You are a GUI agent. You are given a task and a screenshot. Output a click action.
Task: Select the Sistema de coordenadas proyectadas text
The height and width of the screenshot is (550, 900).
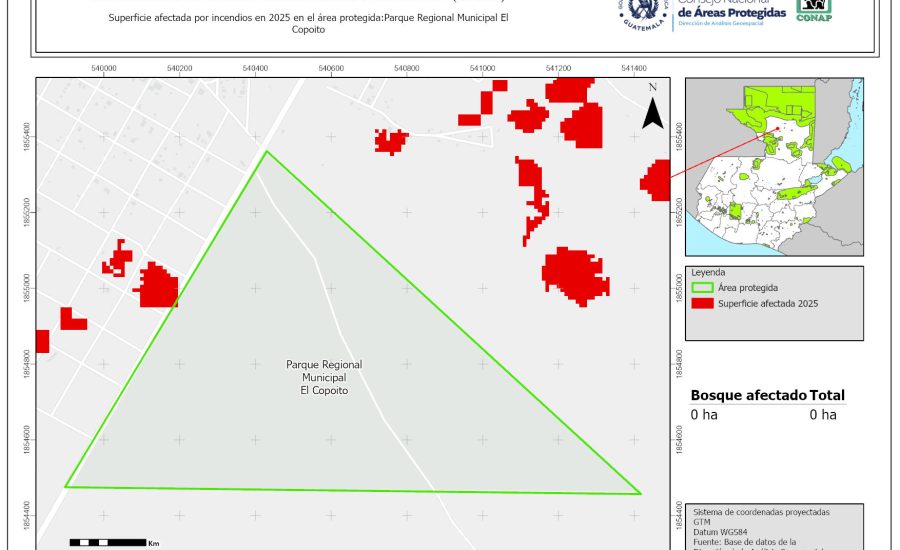click(x=760, y=512)
